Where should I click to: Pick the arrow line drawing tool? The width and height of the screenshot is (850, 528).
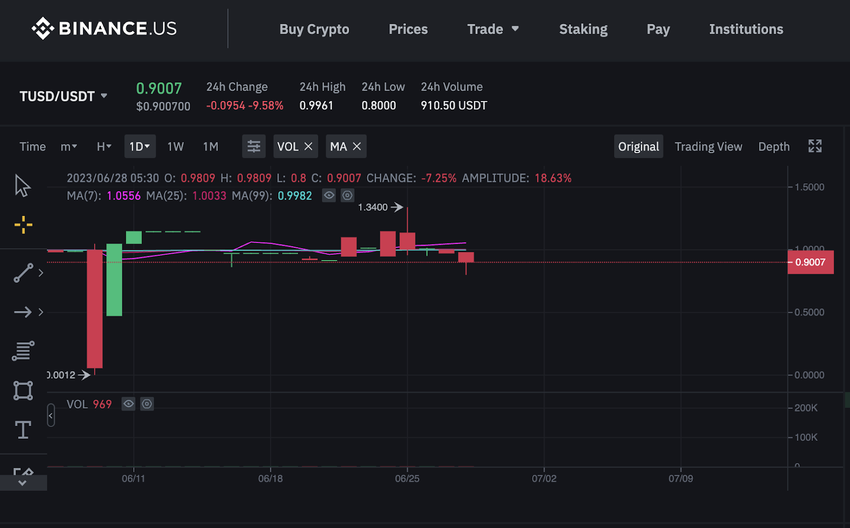pyautogui.click(x=23, y=312)
